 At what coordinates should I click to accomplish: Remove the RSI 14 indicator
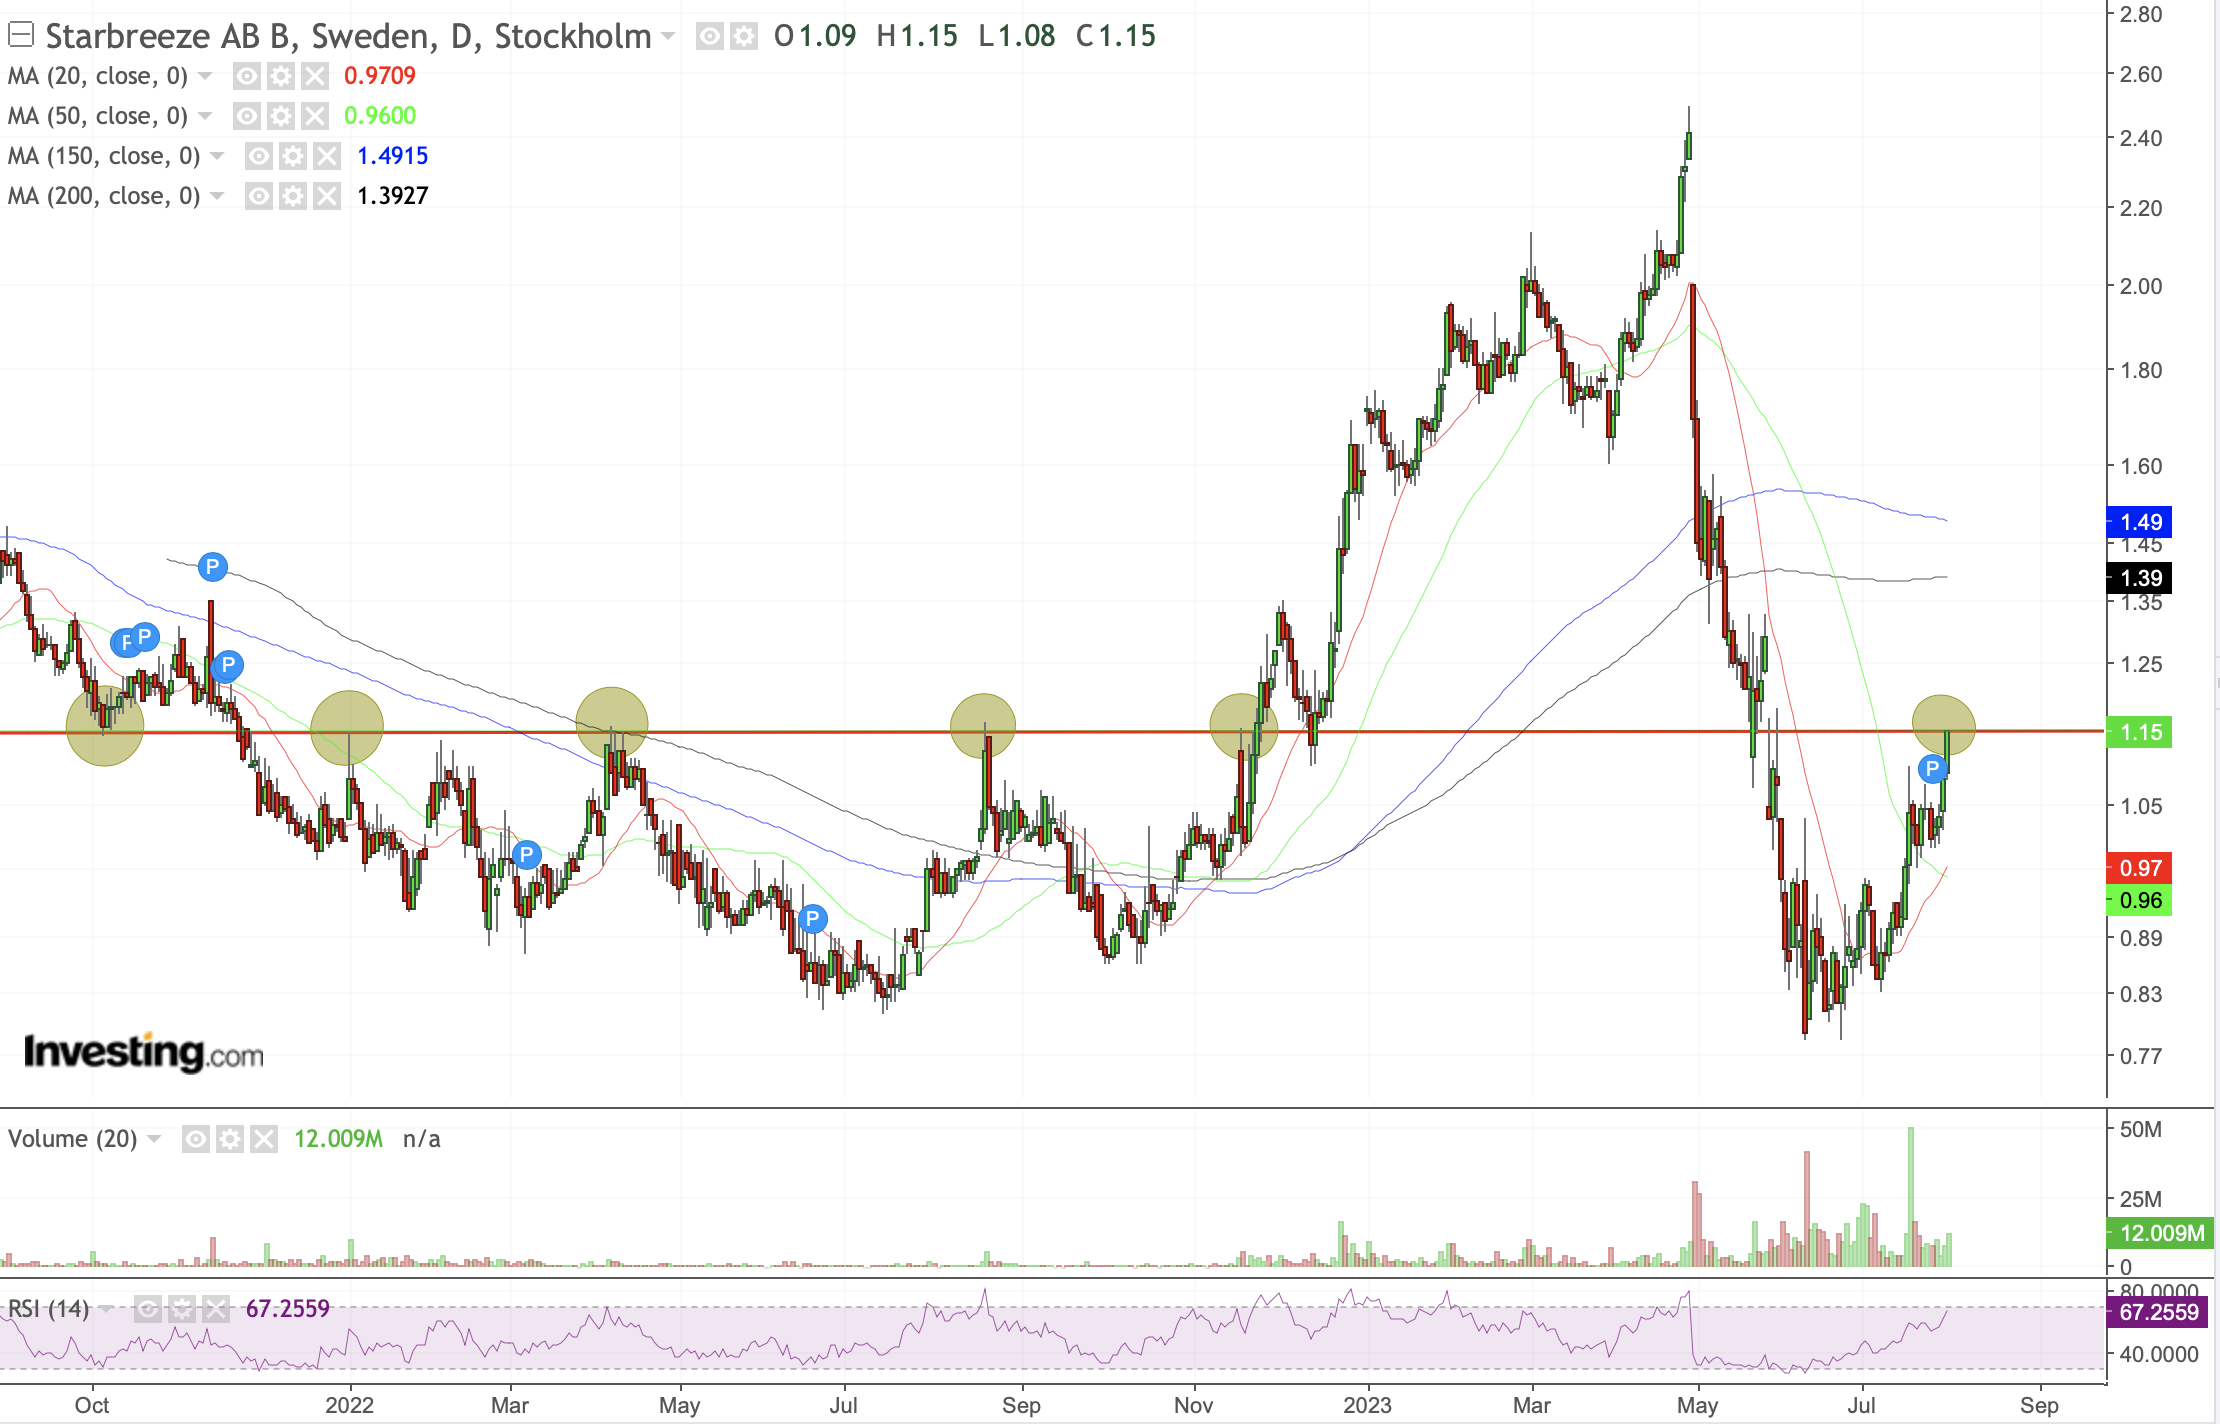[216, 1309]
